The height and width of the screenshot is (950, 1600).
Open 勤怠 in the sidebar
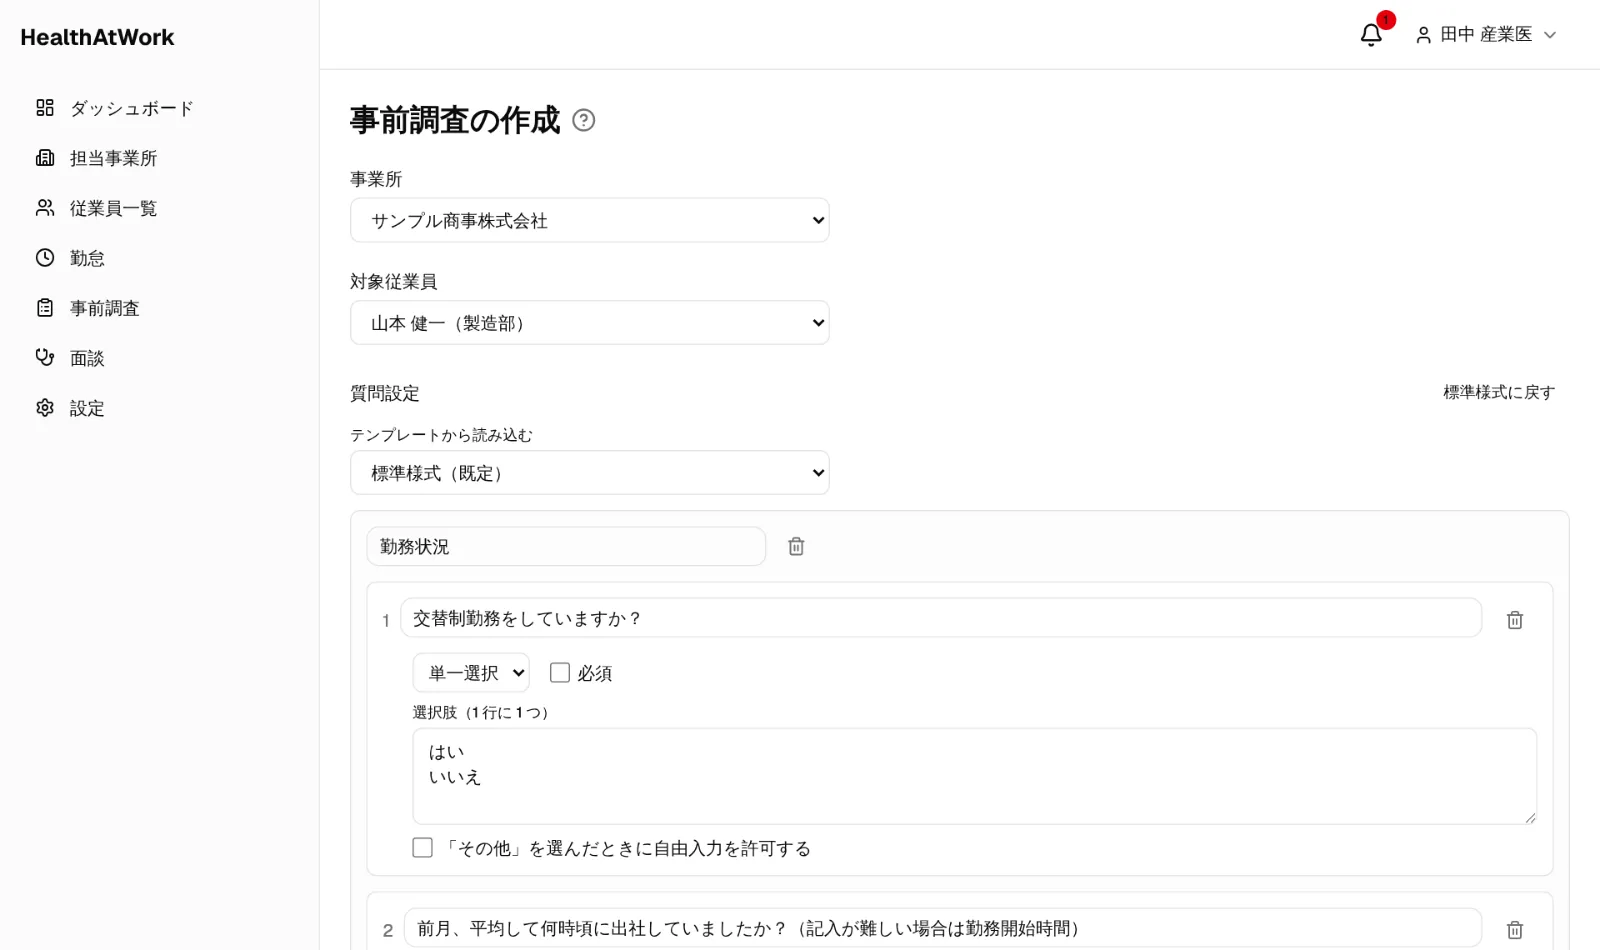click(x=88, y=258)
